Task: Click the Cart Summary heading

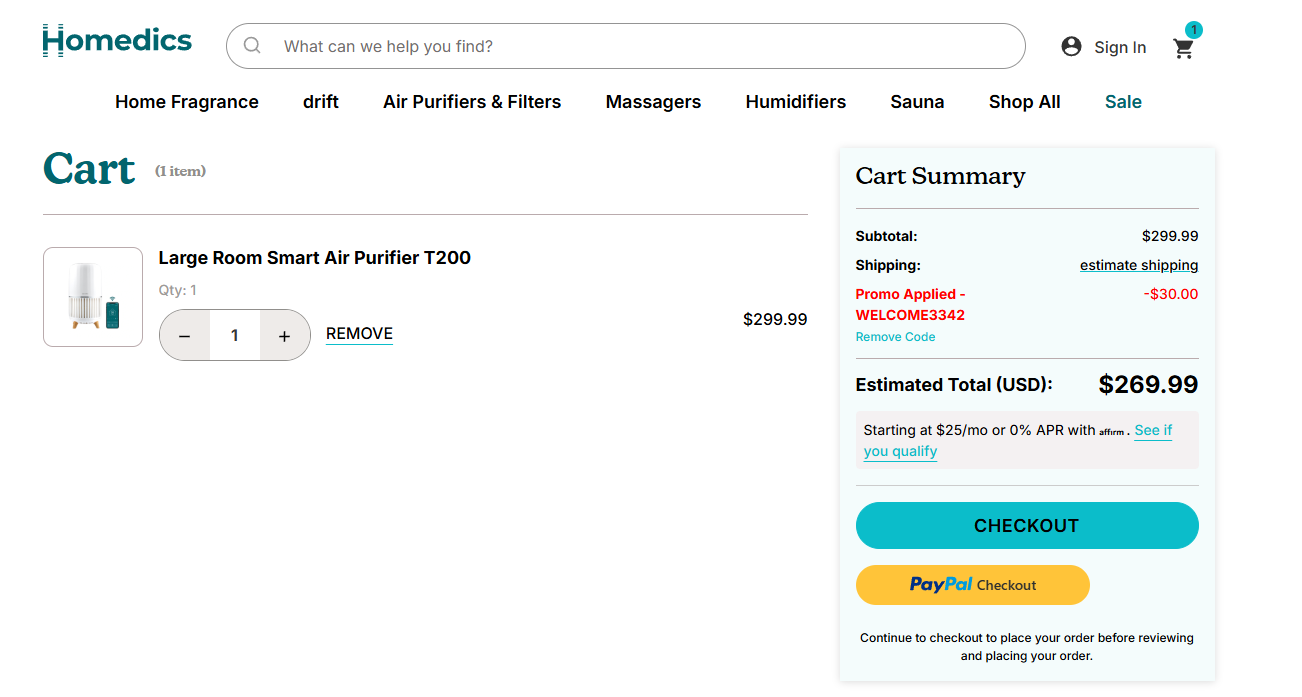Action: point(940,176)
